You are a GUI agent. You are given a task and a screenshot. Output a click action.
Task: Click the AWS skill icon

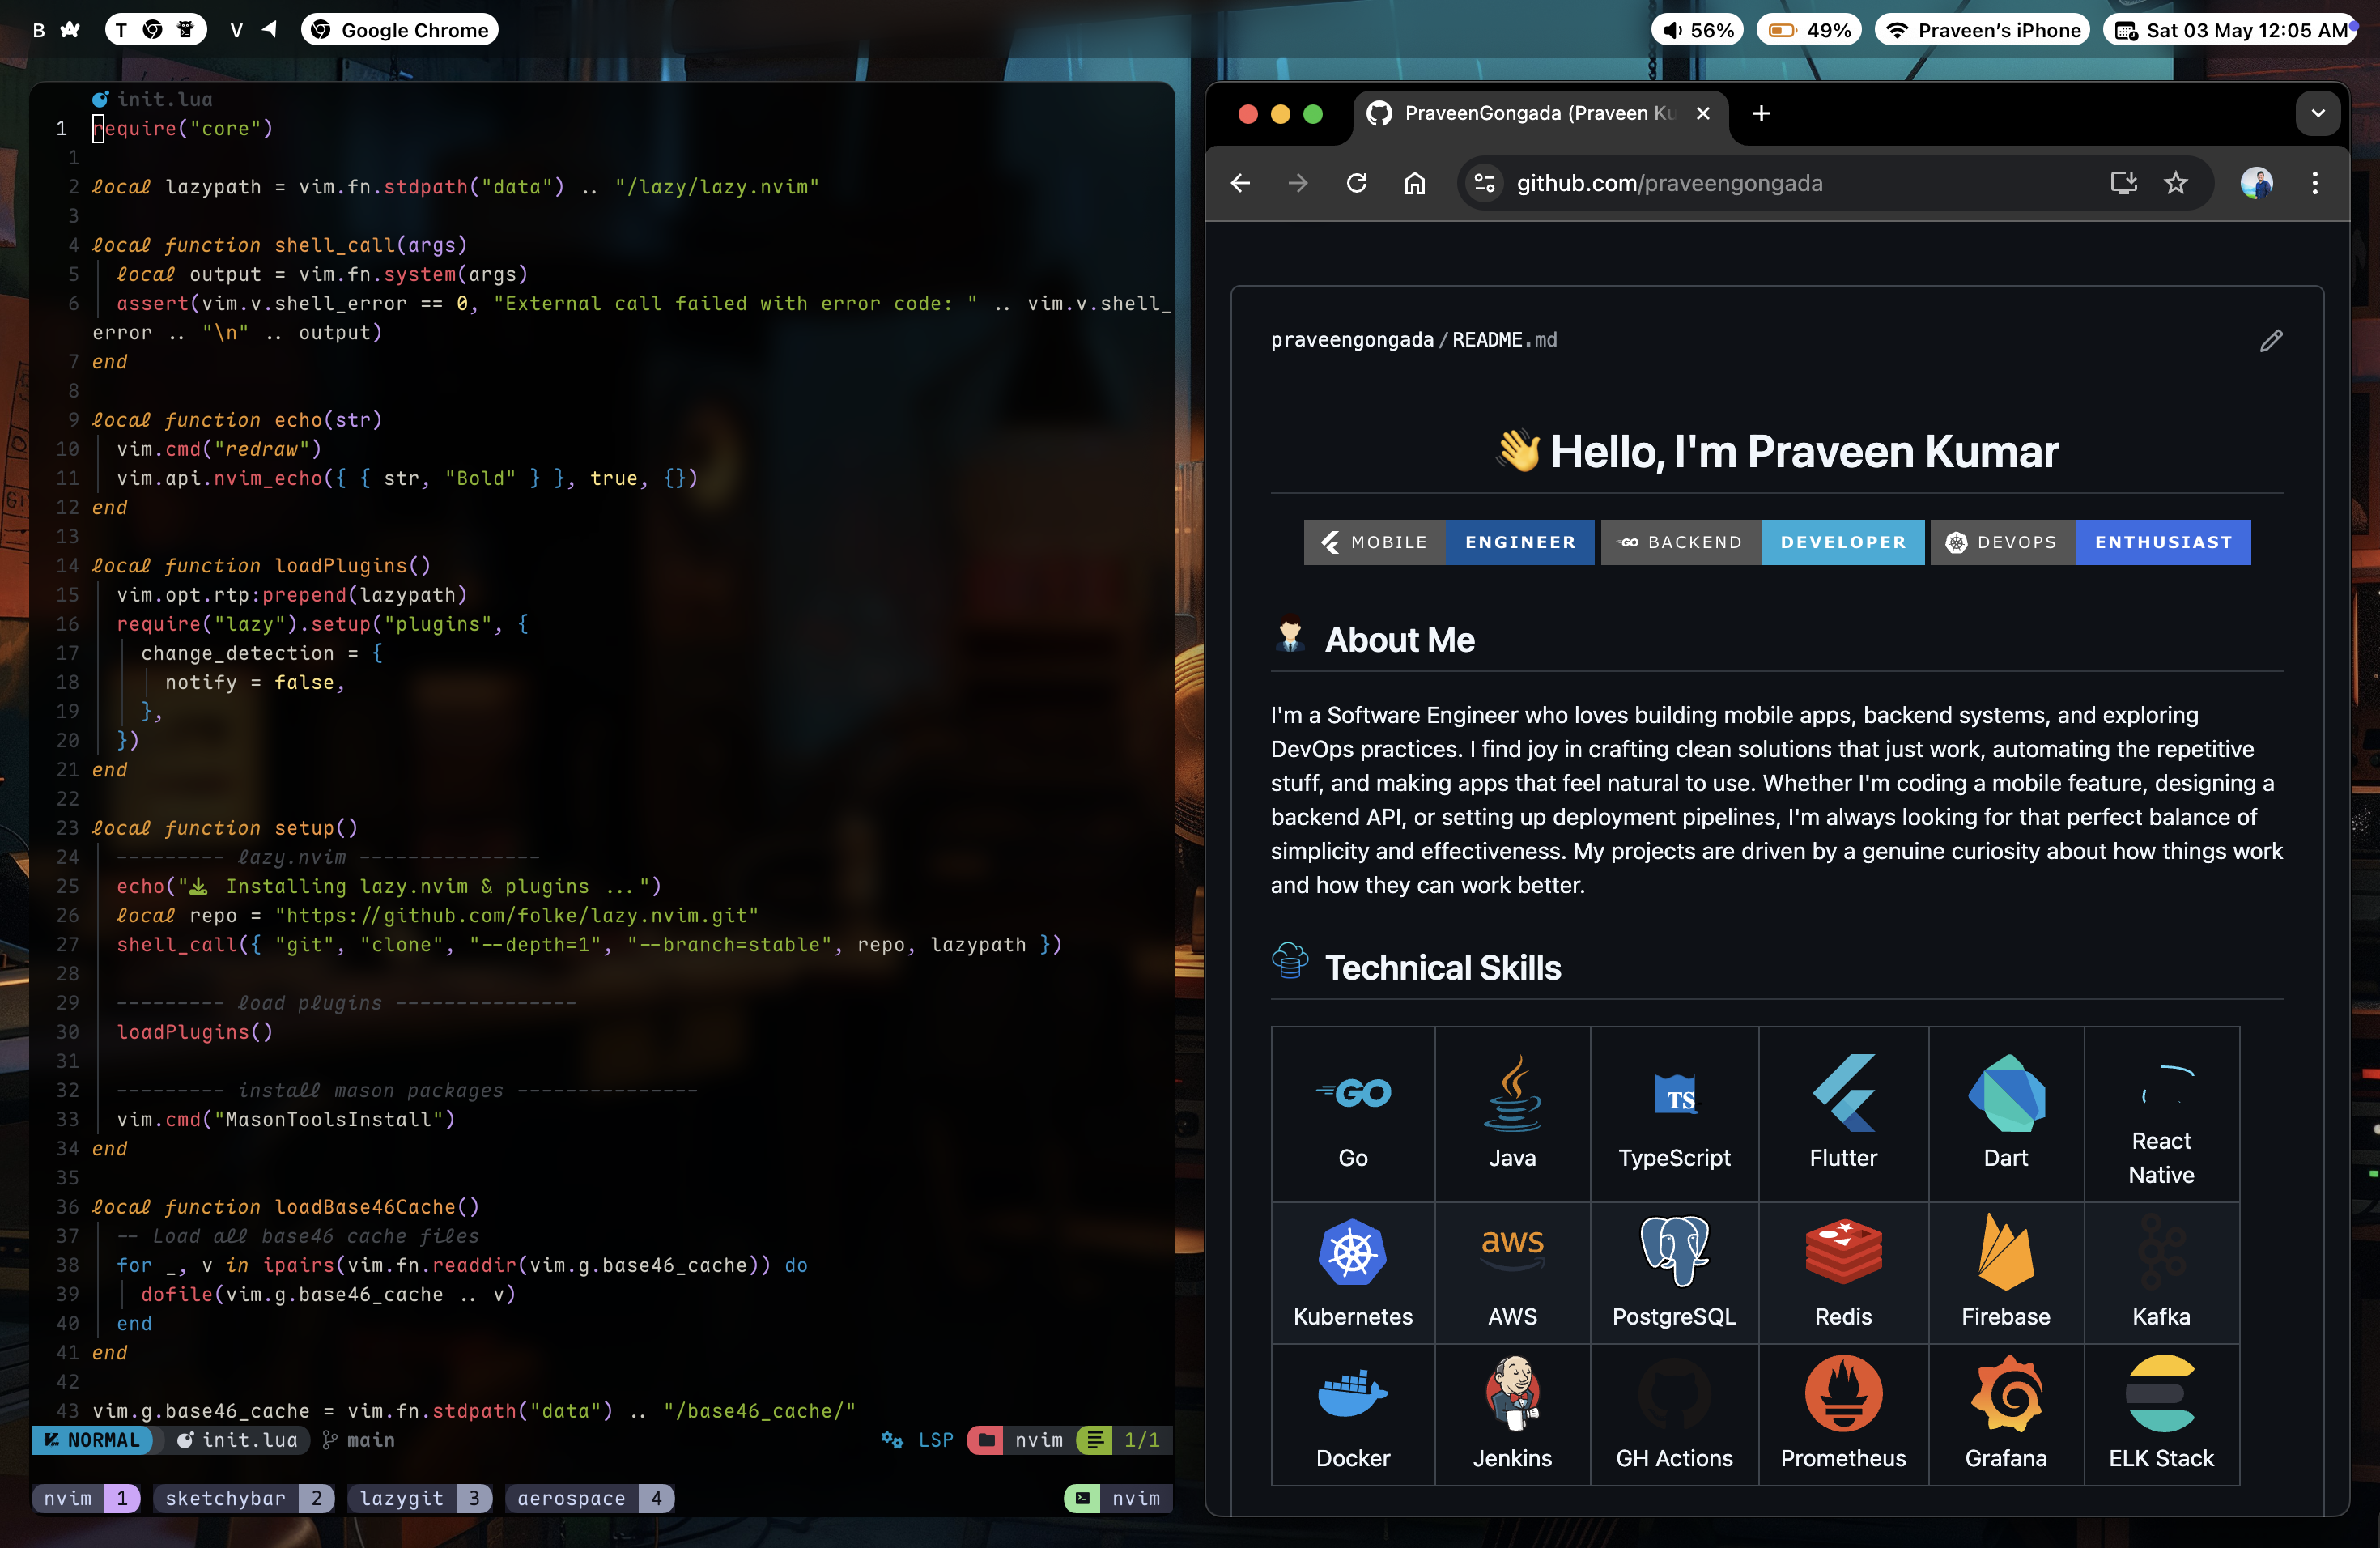pos(1512,1249)
